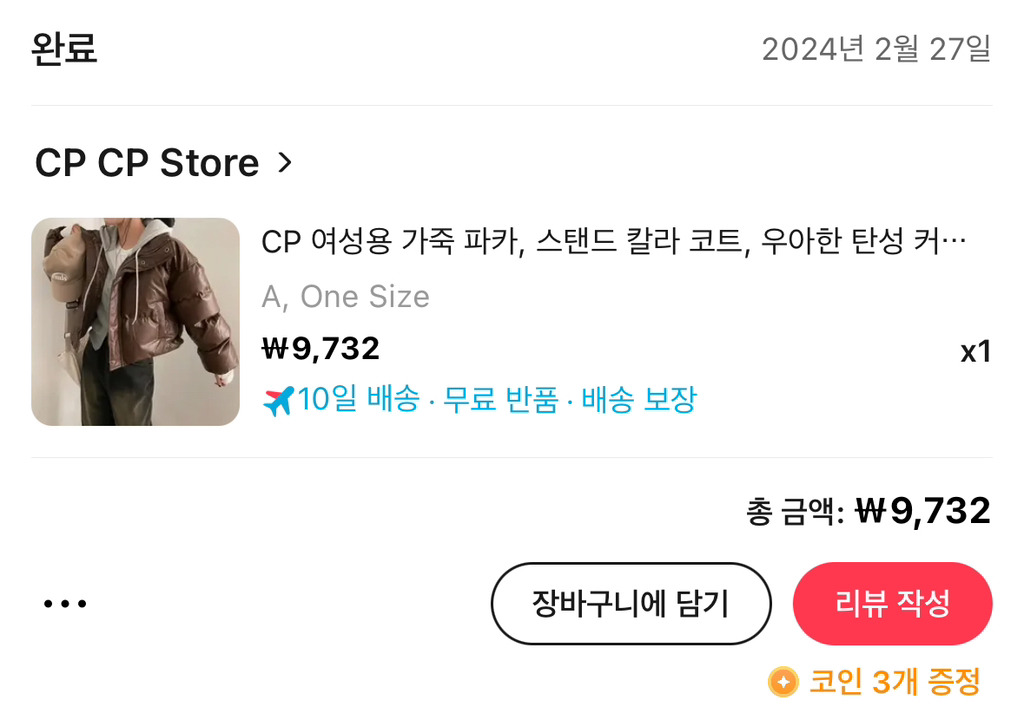Tap the item price ₩9,732 under One Size
Viewport: 1024px width, 726px height.
[x=321, y=349]
